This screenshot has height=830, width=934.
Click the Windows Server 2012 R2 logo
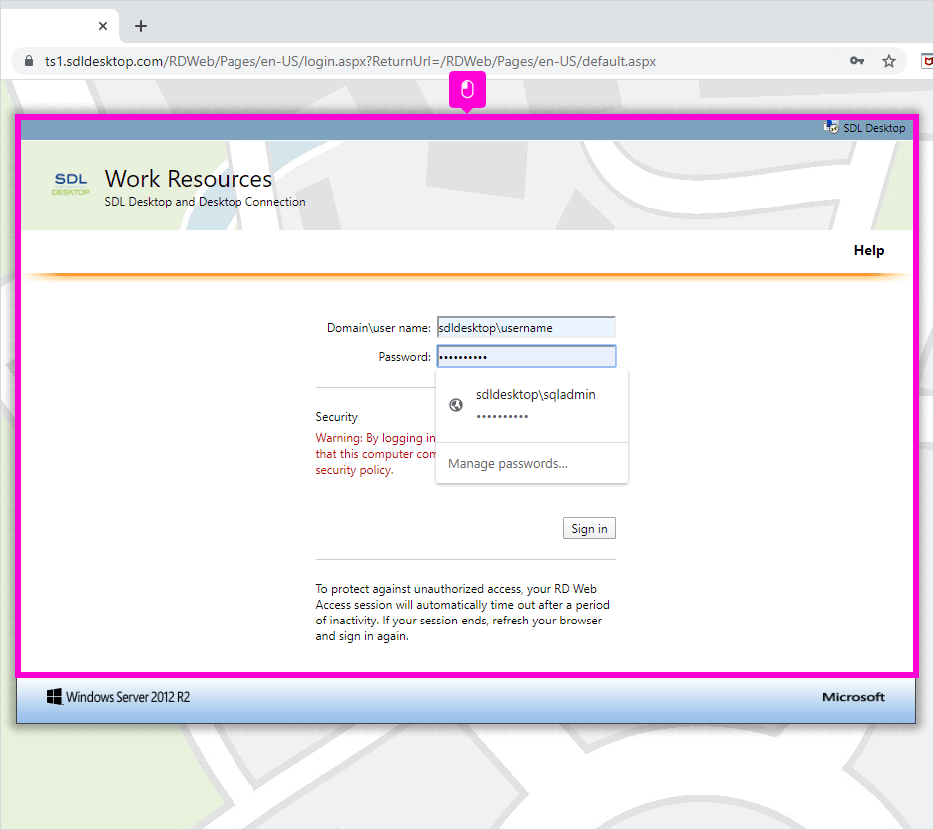[x=119, y=697]
